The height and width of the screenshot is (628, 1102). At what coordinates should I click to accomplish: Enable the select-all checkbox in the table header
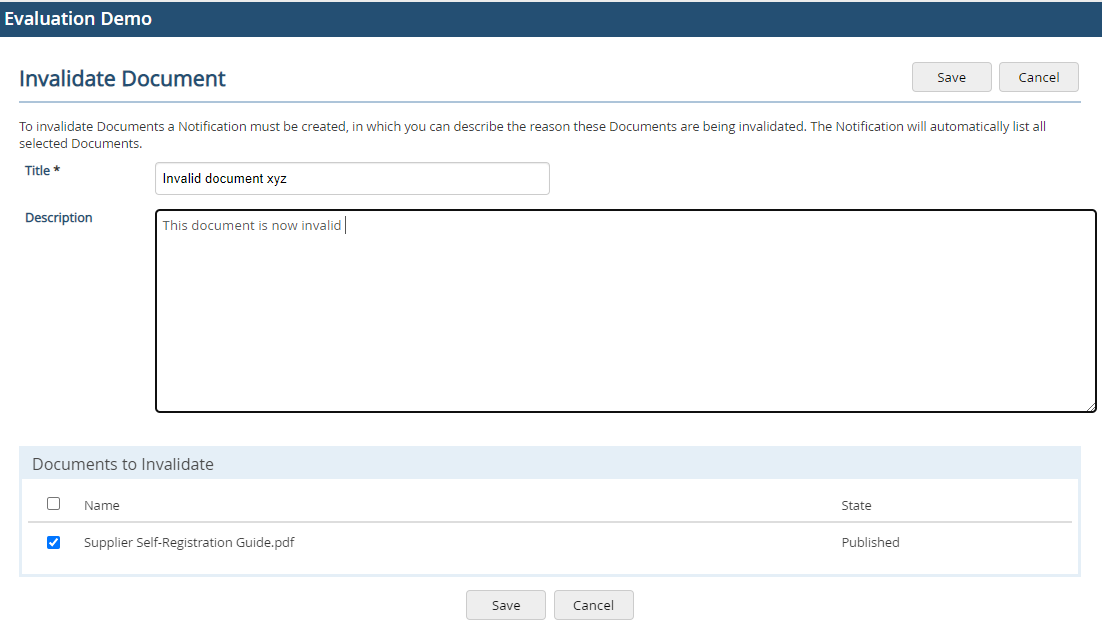(x=53, y=503)
